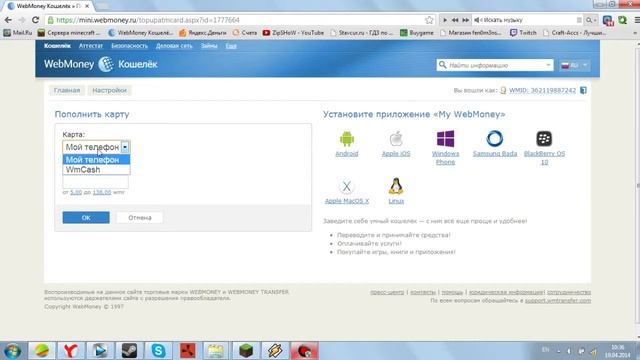Start playback with the music play button
The width and height of the screenshot is (640, 360).
tap(445, 20)
